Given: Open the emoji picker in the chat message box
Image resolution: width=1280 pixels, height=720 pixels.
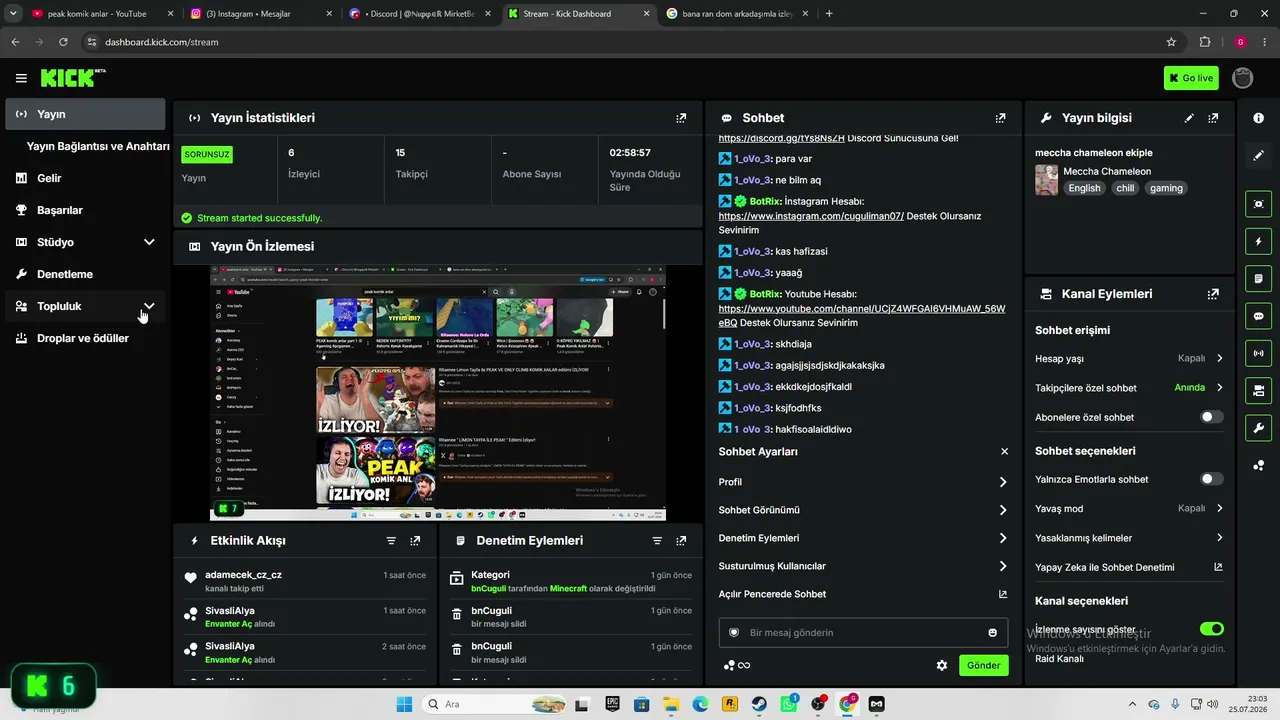Looking at the screenshot, I should 992,633.
